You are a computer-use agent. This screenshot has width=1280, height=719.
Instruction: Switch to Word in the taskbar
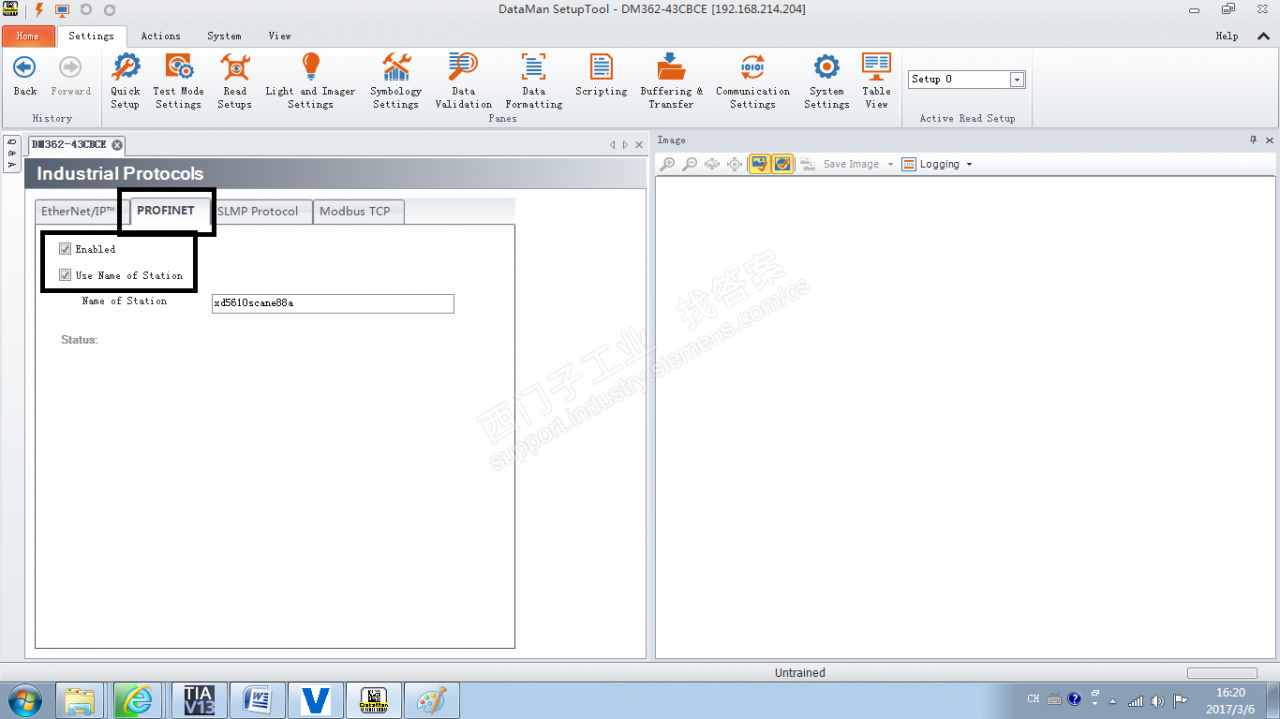pos(258,699)
